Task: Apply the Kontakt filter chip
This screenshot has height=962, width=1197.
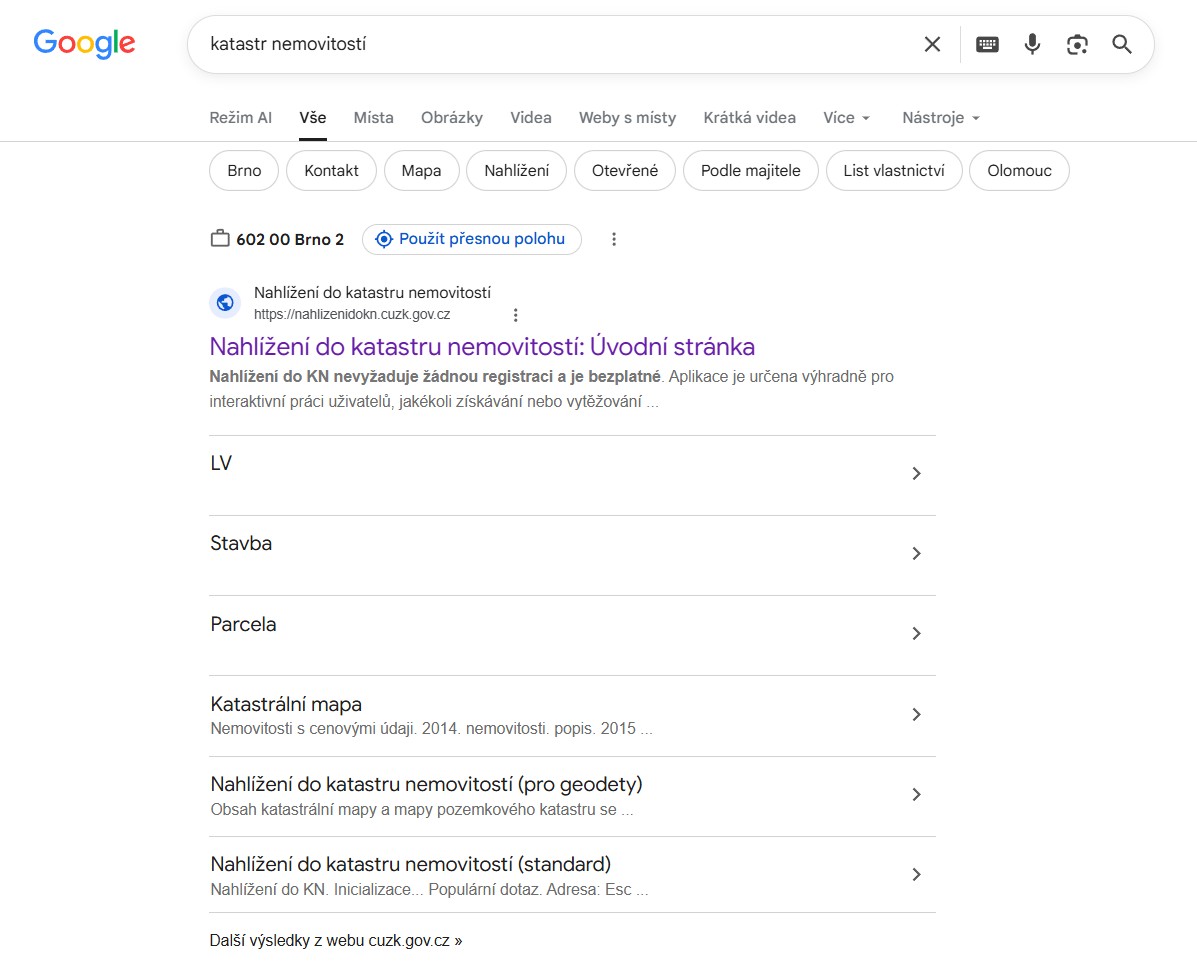Action: pyautogui.click(x=331, y=170)
